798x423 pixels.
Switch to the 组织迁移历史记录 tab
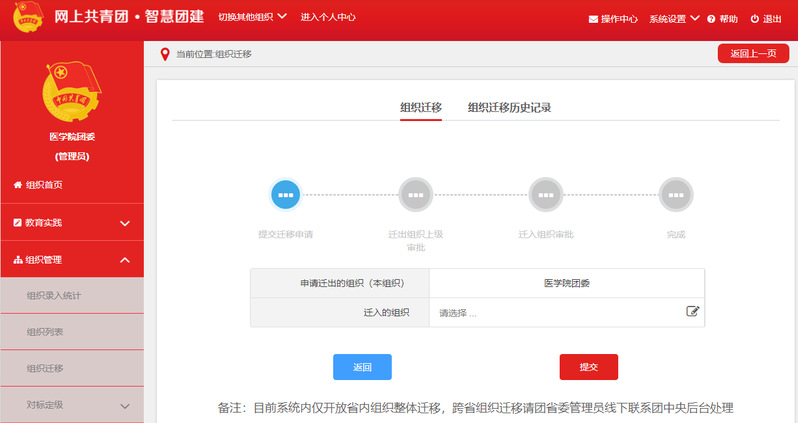[x=509, y=108]
